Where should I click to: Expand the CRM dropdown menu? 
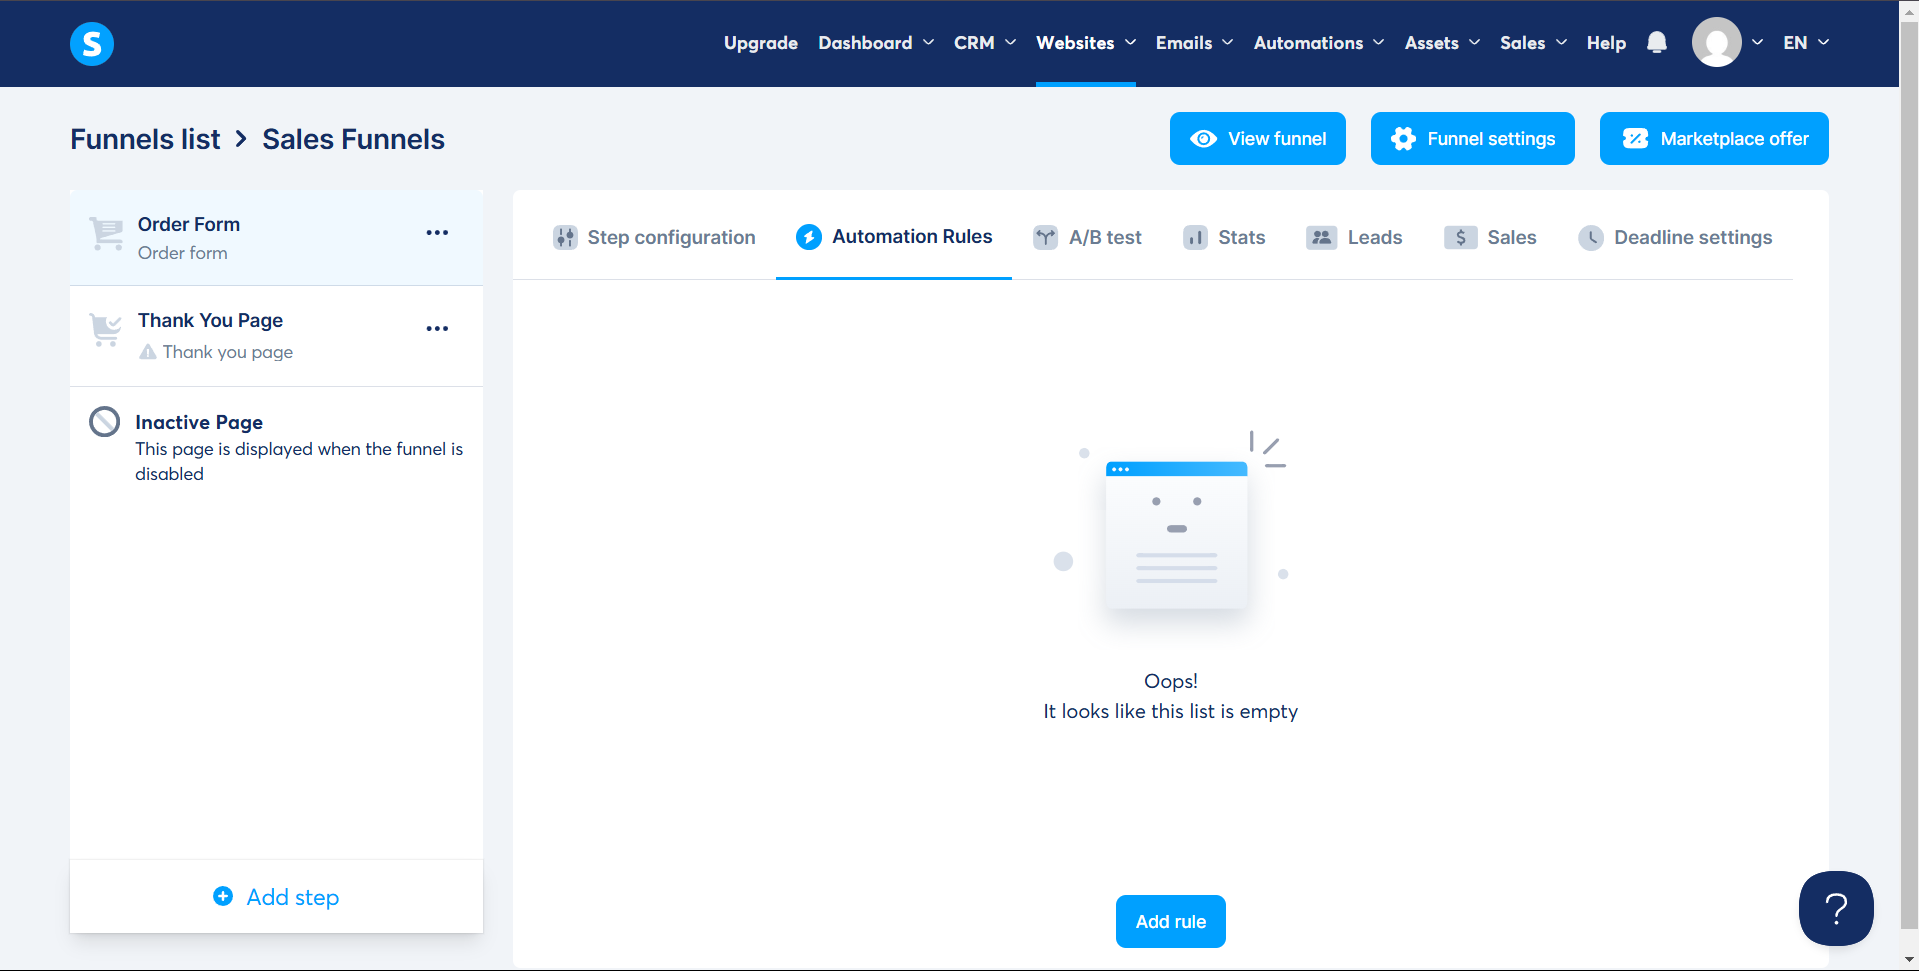tap(984, 43)
